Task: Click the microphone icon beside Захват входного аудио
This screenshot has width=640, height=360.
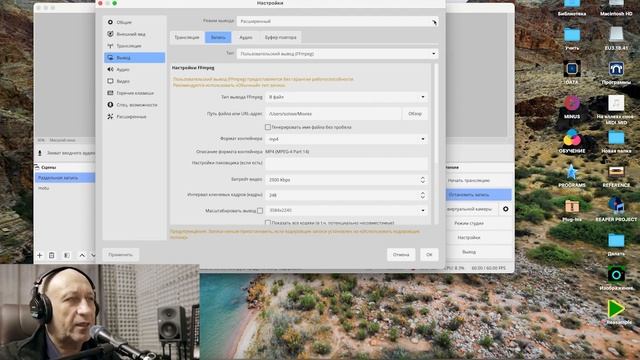Action: pos(40,153)
